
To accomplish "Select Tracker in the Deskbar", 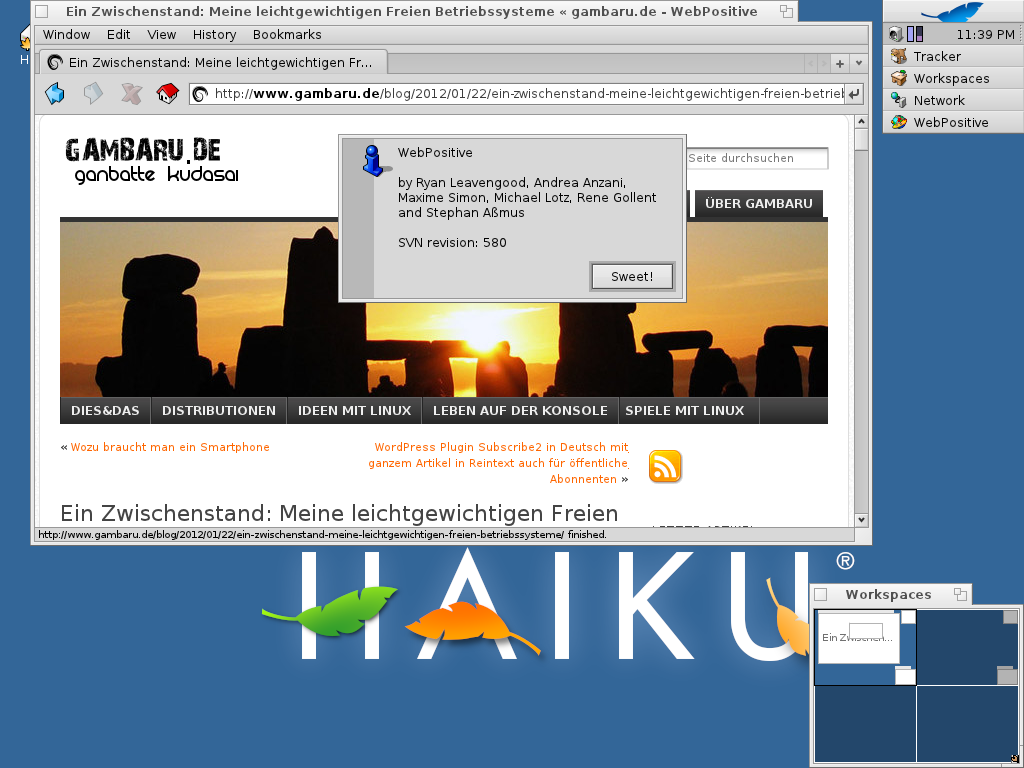I will [x=936, y=57].
